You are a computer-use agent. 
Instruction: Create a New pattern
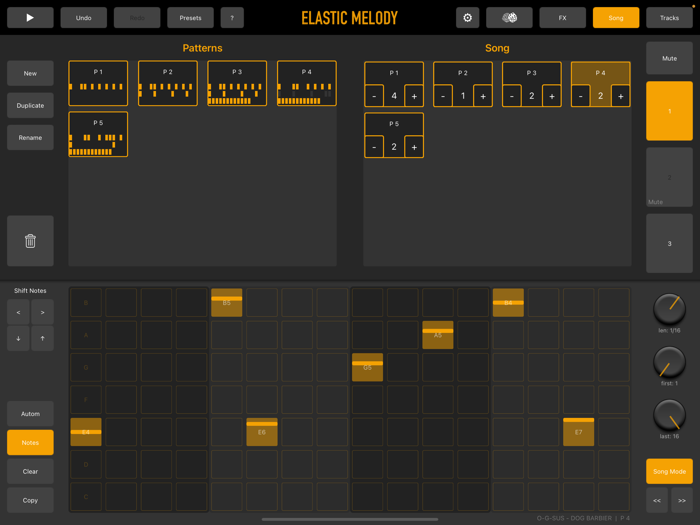click(30, 73)
